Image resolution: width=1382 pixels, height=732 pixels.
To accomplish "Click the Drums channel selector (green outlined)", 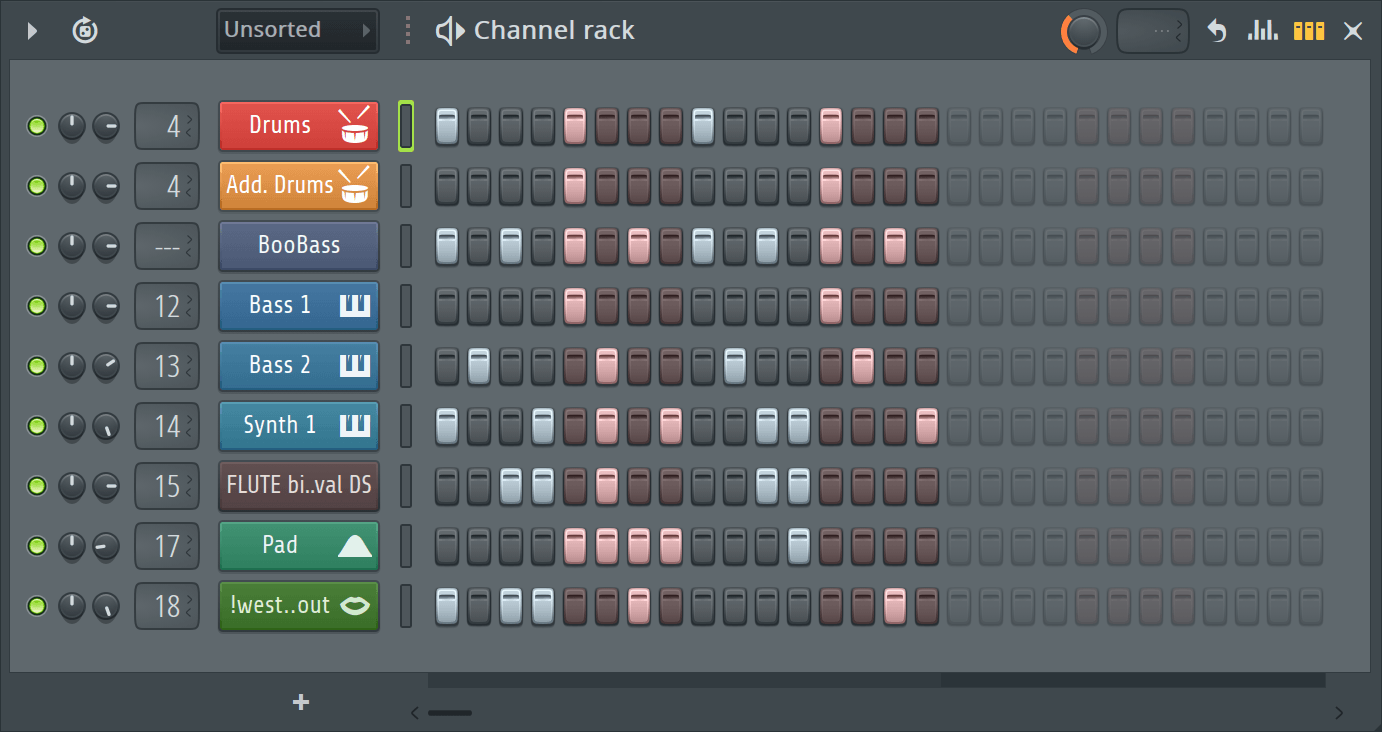I will click(406, 126).
